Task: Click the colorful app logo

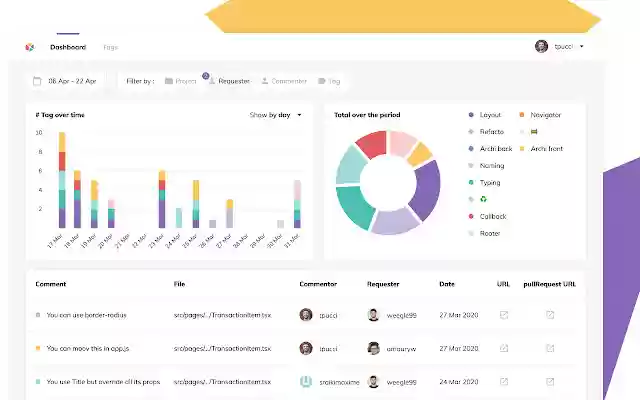Action: point(30,47)
